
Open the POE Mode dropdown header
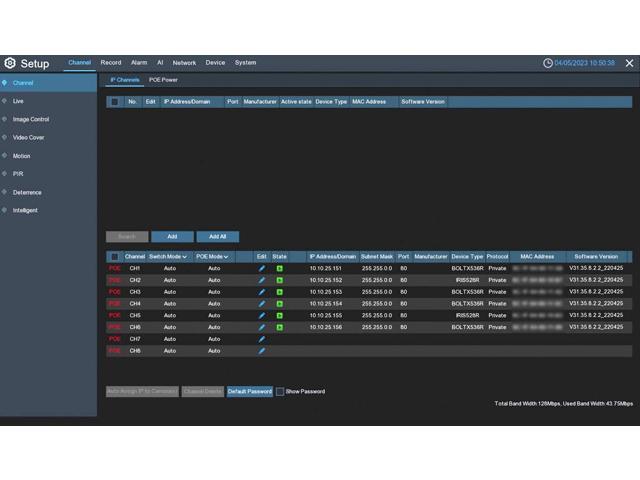[212, 257]
